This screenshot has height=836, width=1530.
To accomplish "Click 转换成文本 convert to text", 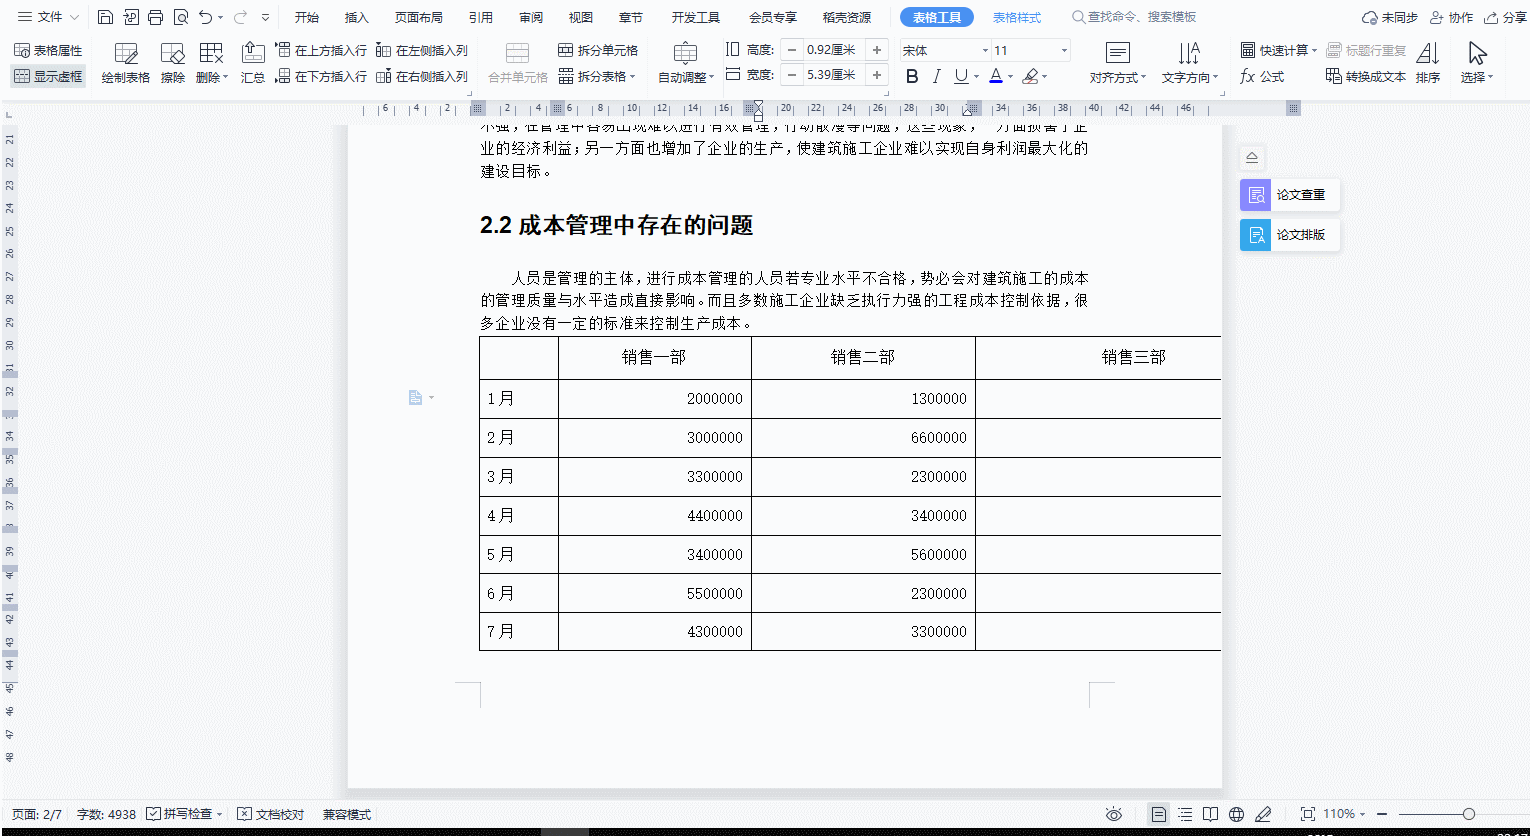I will 1366,76.
